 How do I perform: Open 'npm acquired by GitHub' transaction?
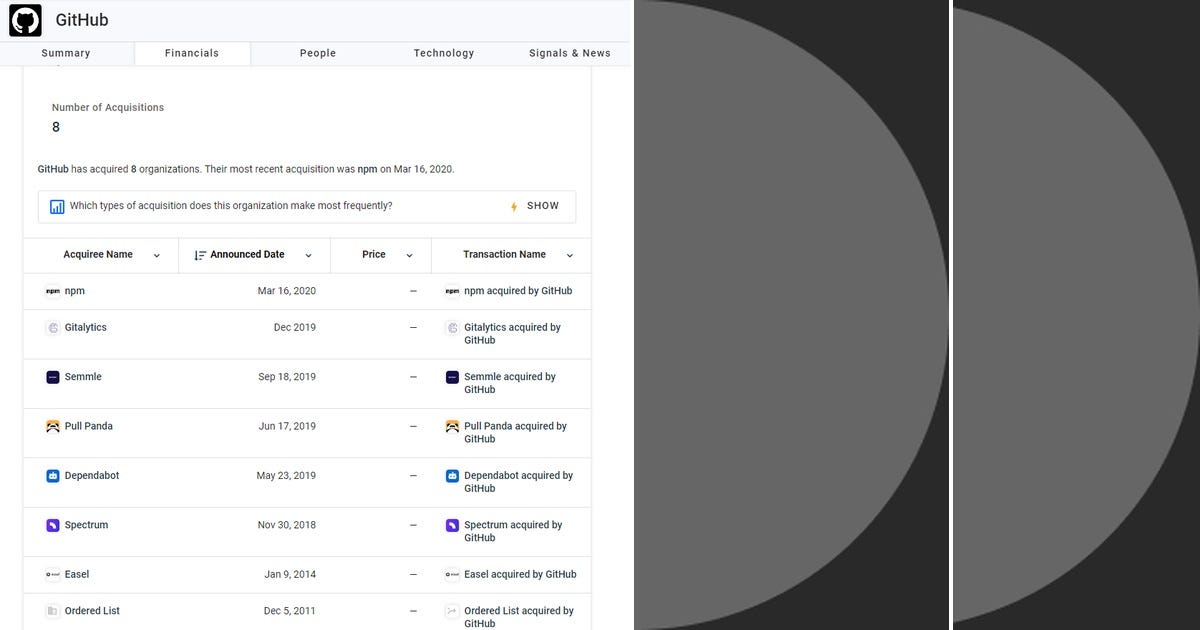click(x=518, y=291)
